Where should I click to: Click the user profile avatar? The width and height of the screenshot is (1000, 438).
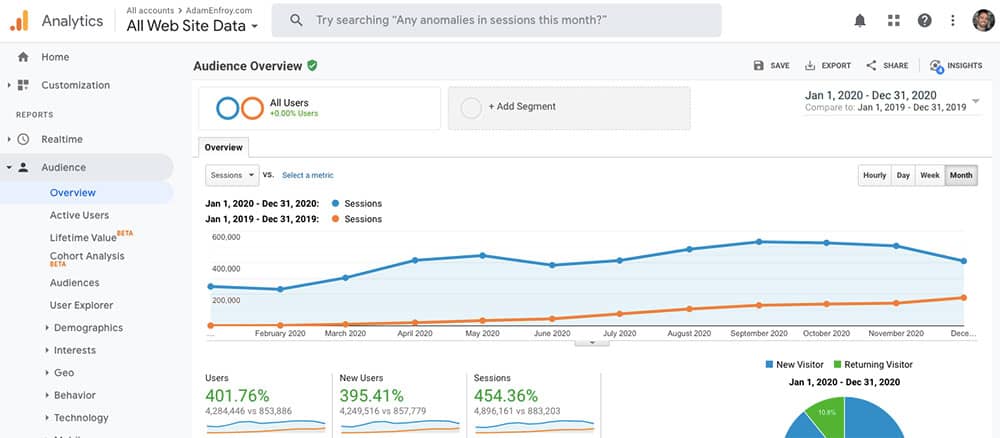[983, 20]
